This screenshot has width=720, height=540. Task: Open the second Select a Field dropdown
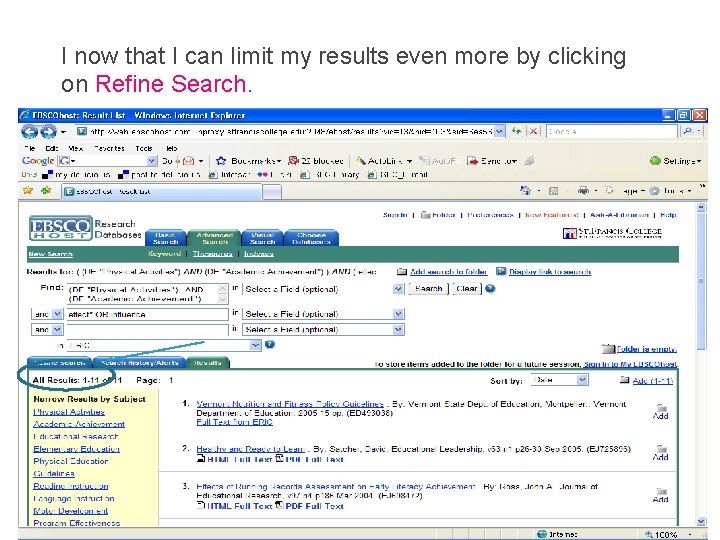(398, 314)
